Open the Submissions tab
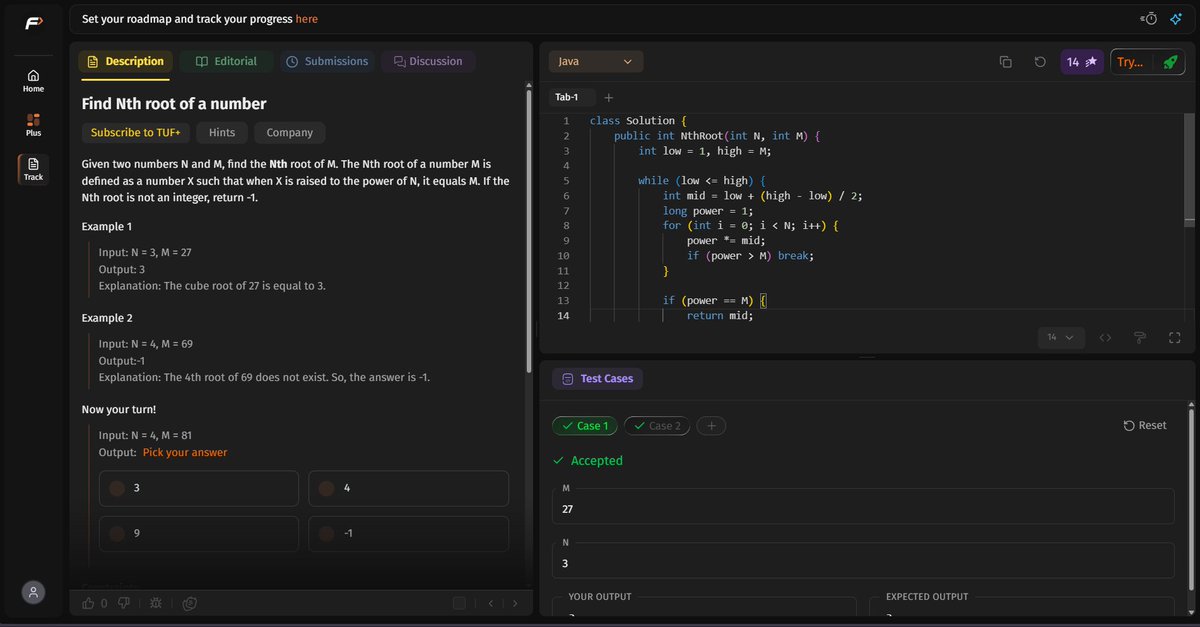The height and width of the screenshot is (627, 1200). 327,62
